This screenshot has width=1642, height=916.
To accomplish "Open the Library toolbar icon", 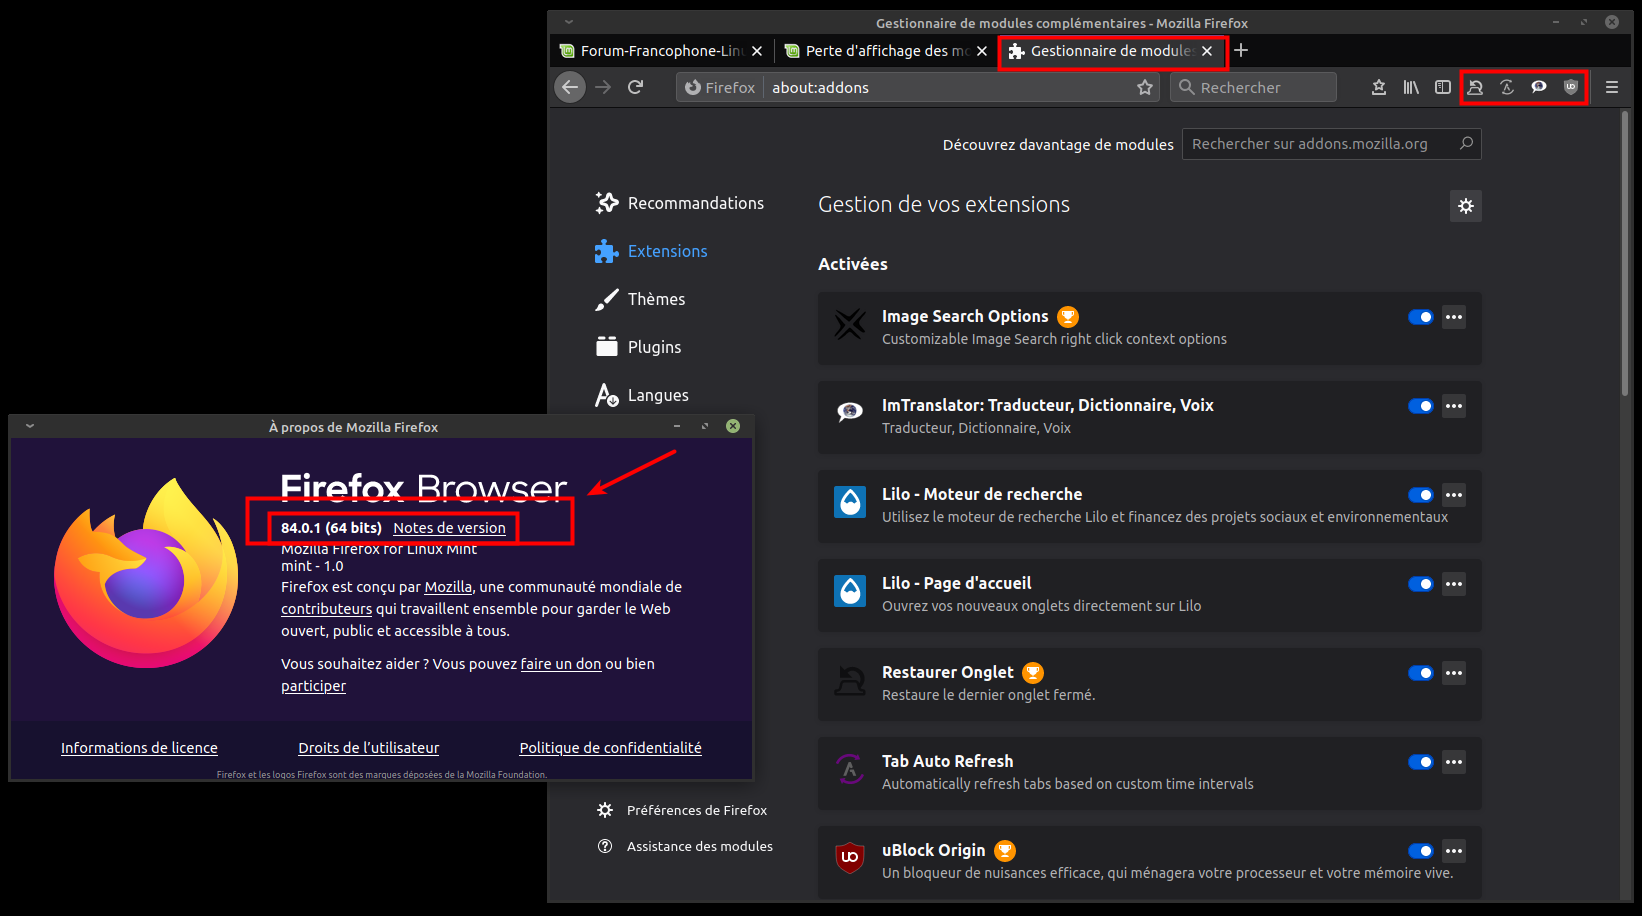I will click(x=1411, y=87).
